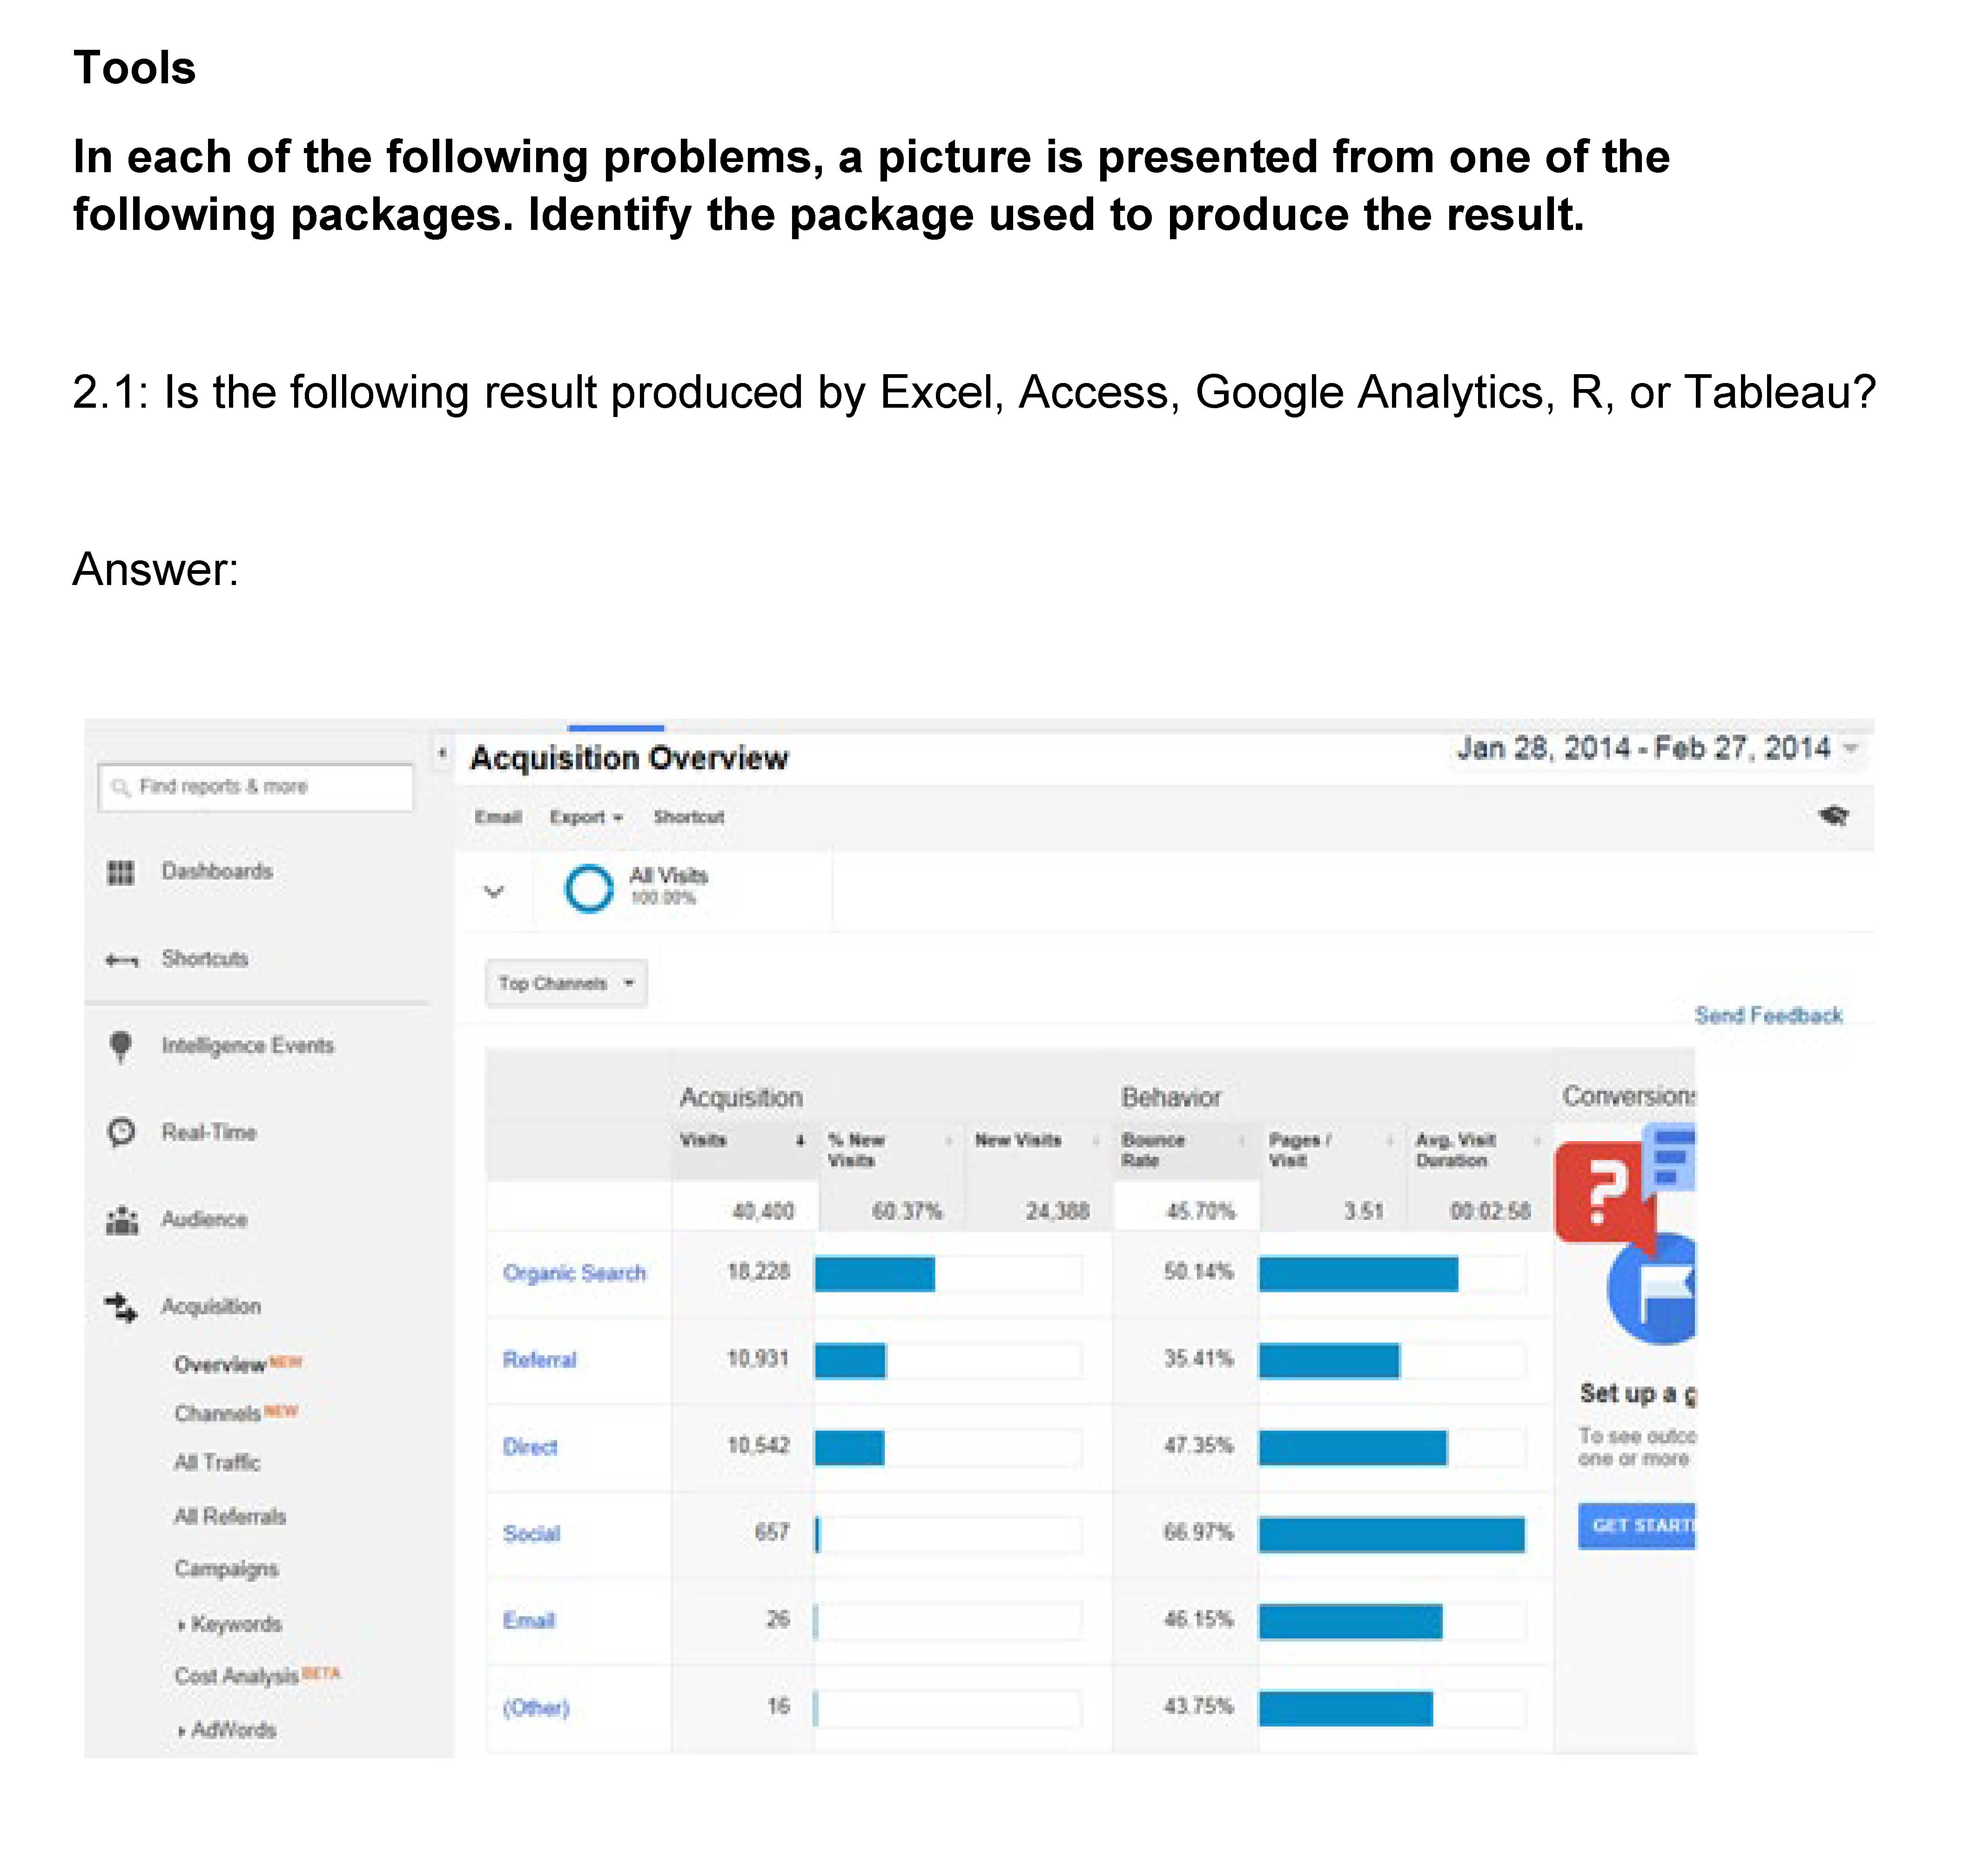Click the Intelligence Events lightbulb icon
This screenshot has width=1983, height=1876.
121,1046
